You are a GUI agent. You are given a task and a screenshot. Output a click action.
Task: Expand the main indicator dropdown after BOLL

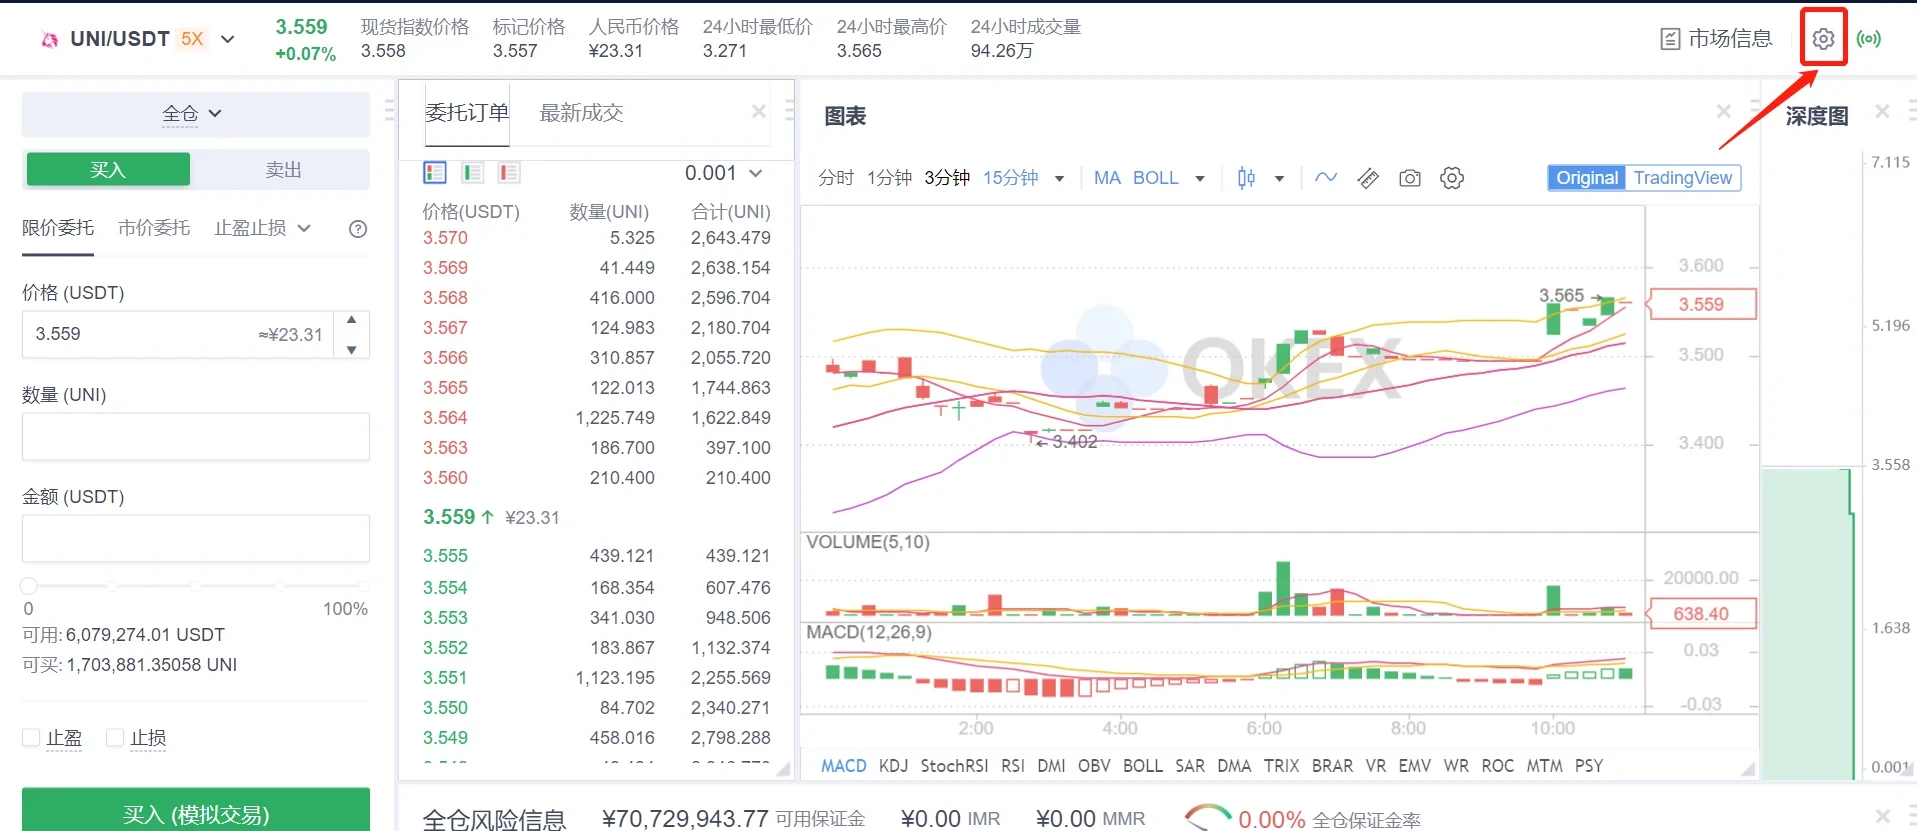pos(1200,179)
